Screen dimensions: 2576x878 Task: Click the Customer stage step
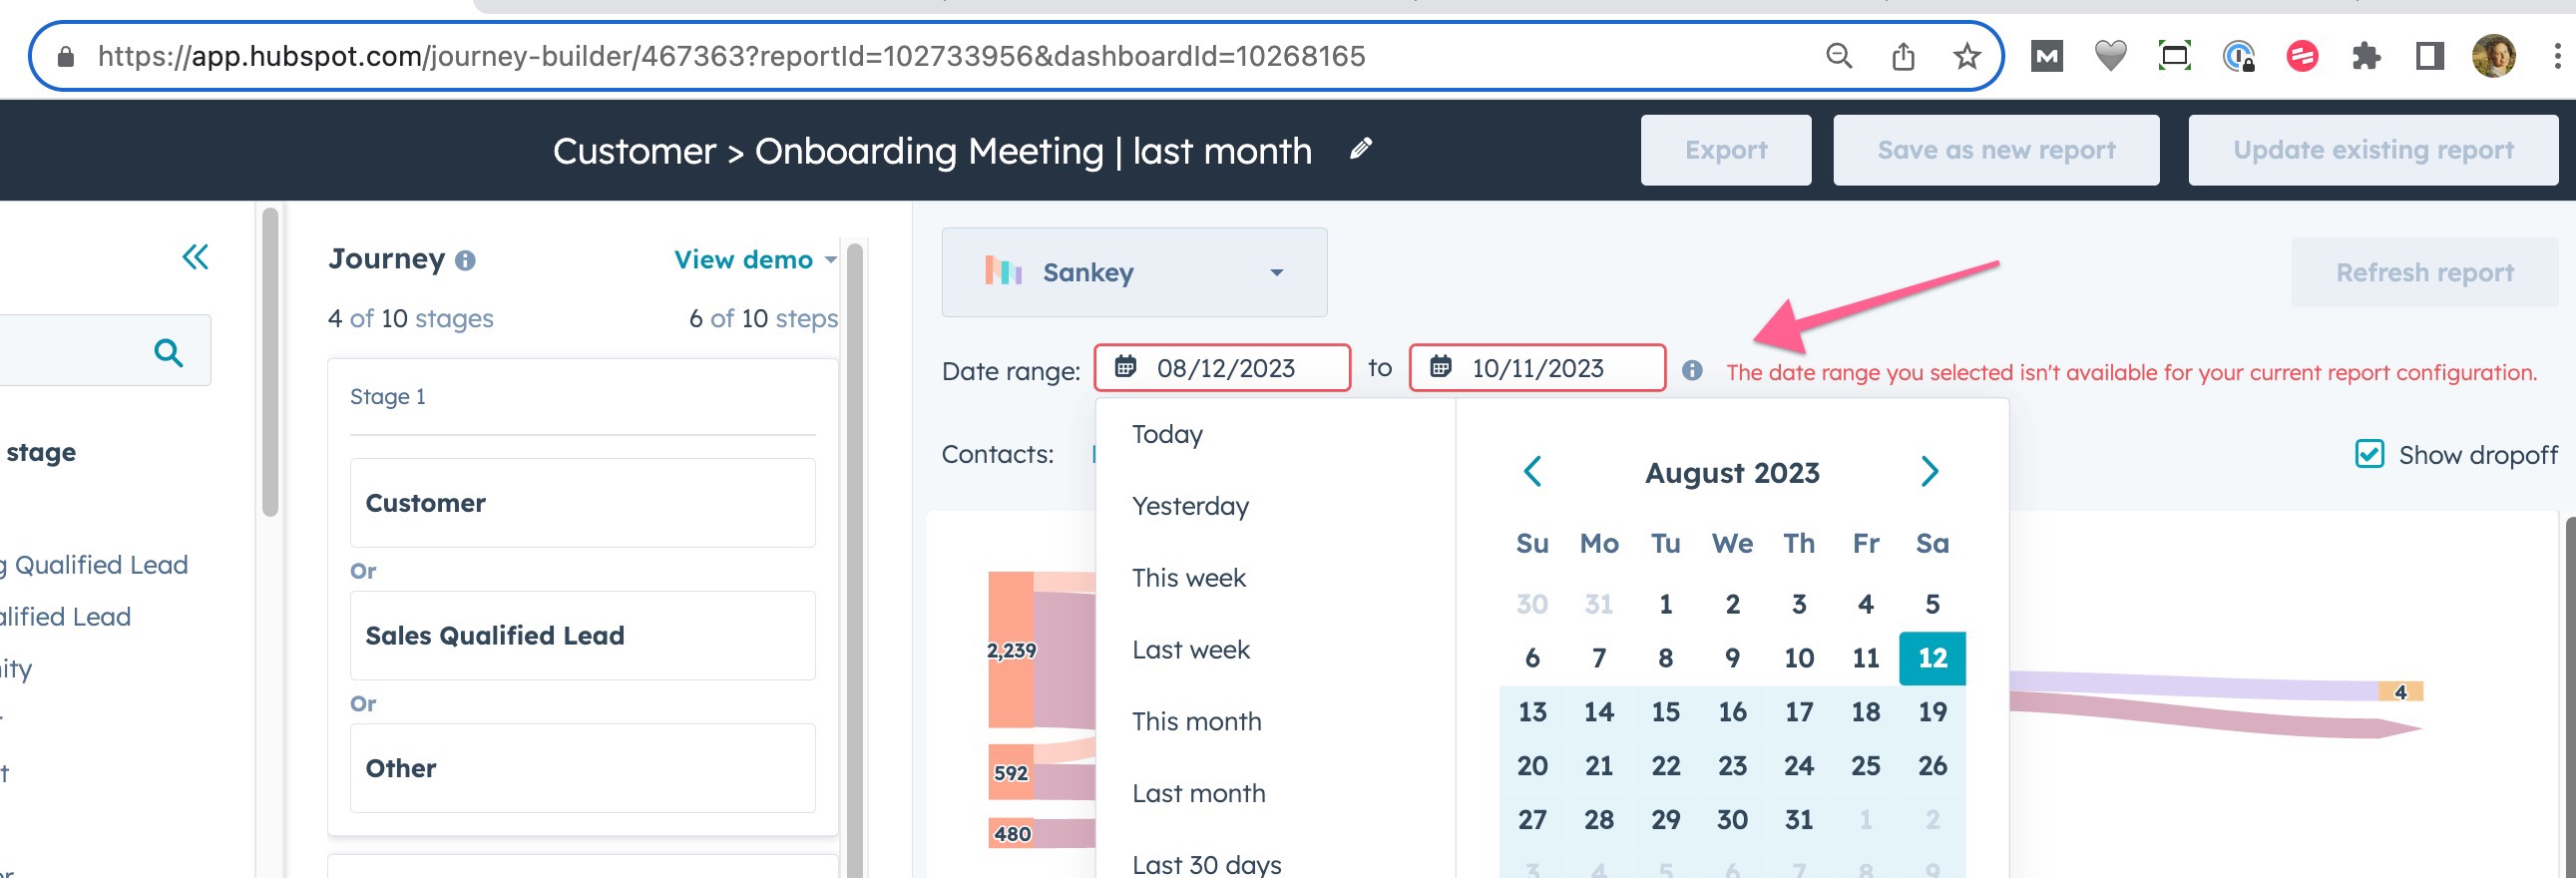[x=582, y=503]
